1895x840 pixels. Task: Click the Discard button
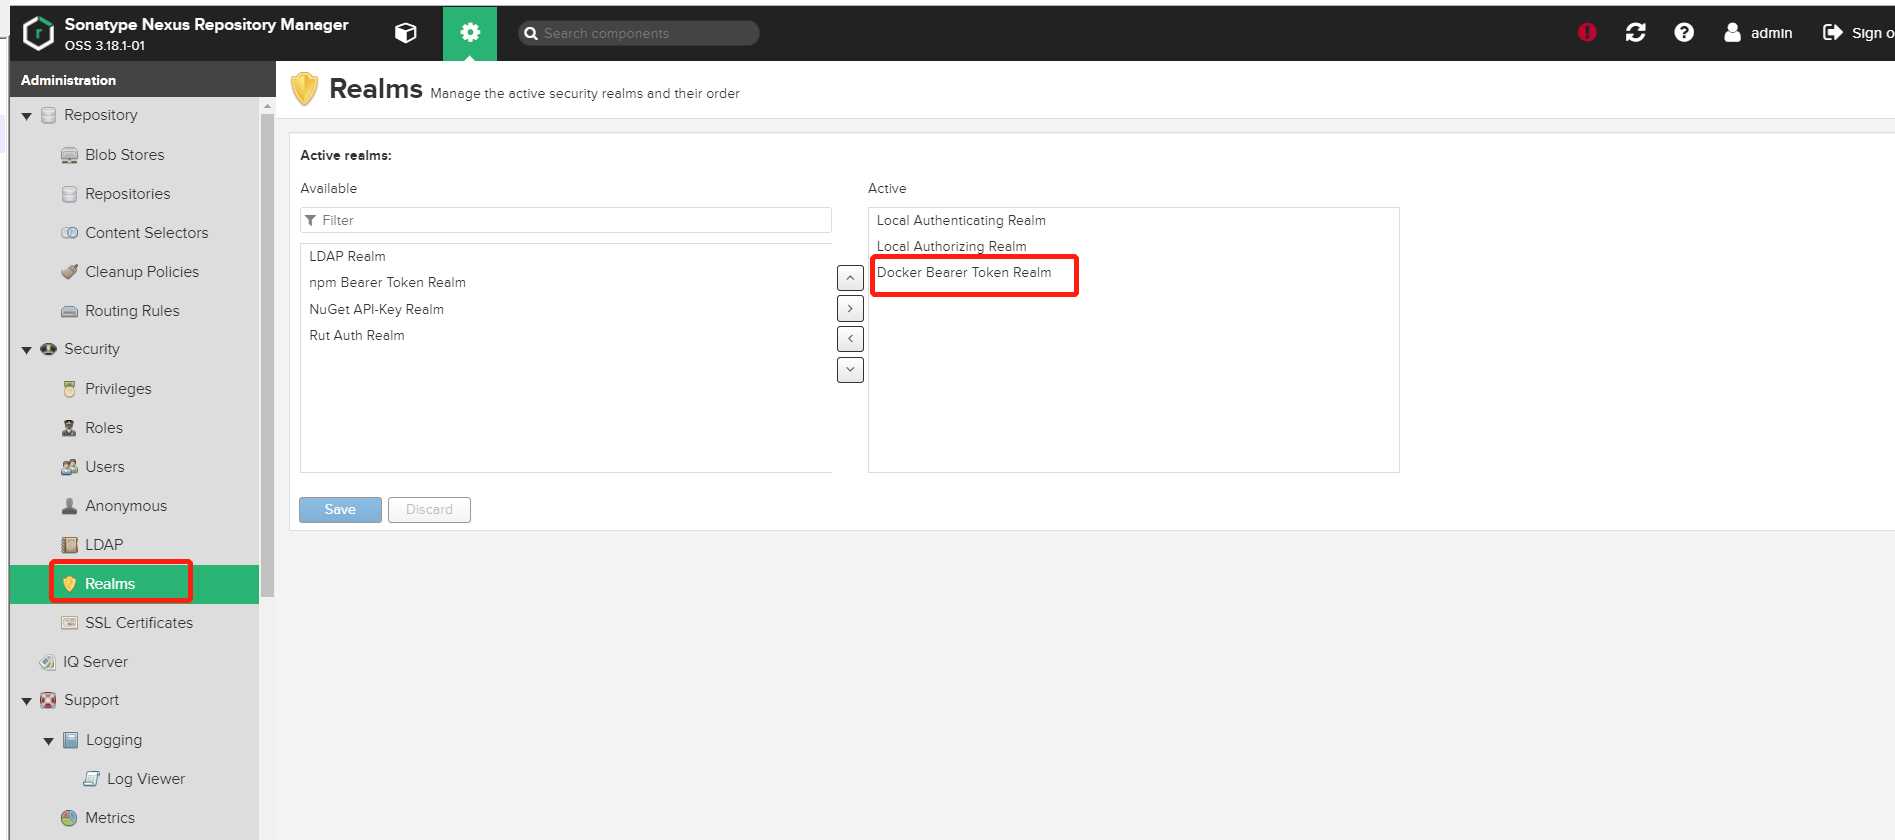[x=429, y=510]
